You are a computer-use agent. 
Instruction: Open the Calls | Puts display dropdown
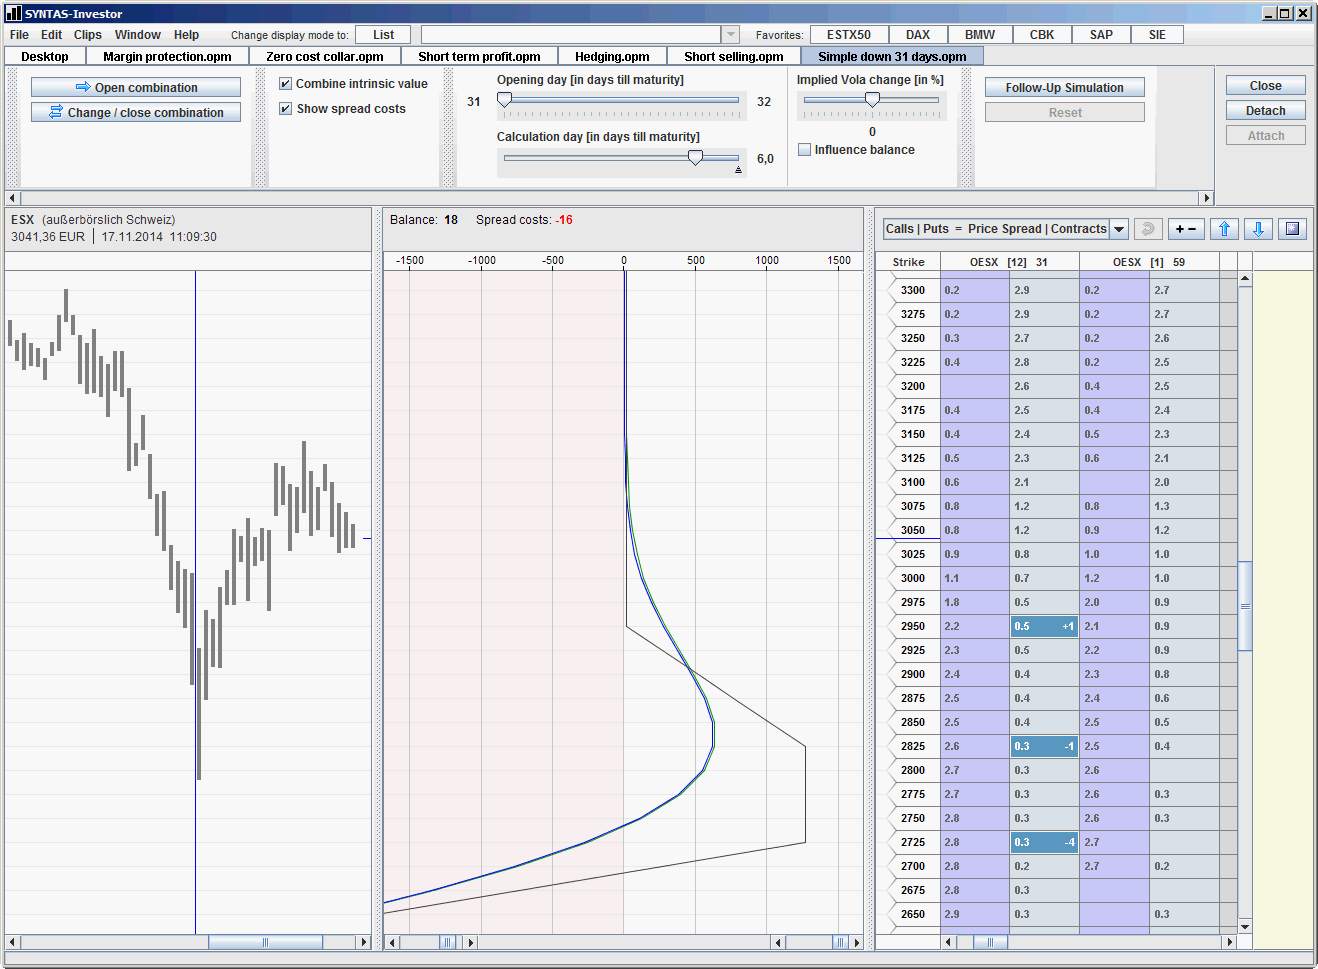pyautogui.click(x=1119, y=229)
